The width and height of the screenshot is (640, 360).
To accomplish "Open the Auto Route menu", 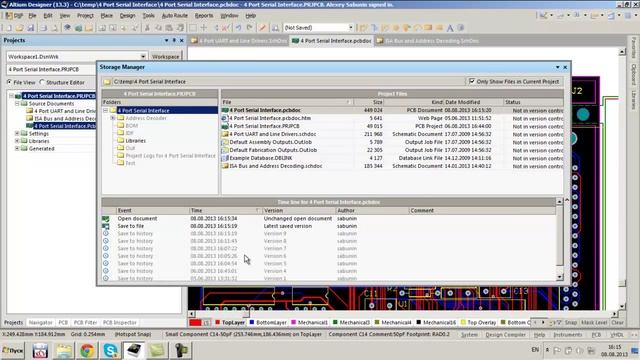I will pos(175,16).
